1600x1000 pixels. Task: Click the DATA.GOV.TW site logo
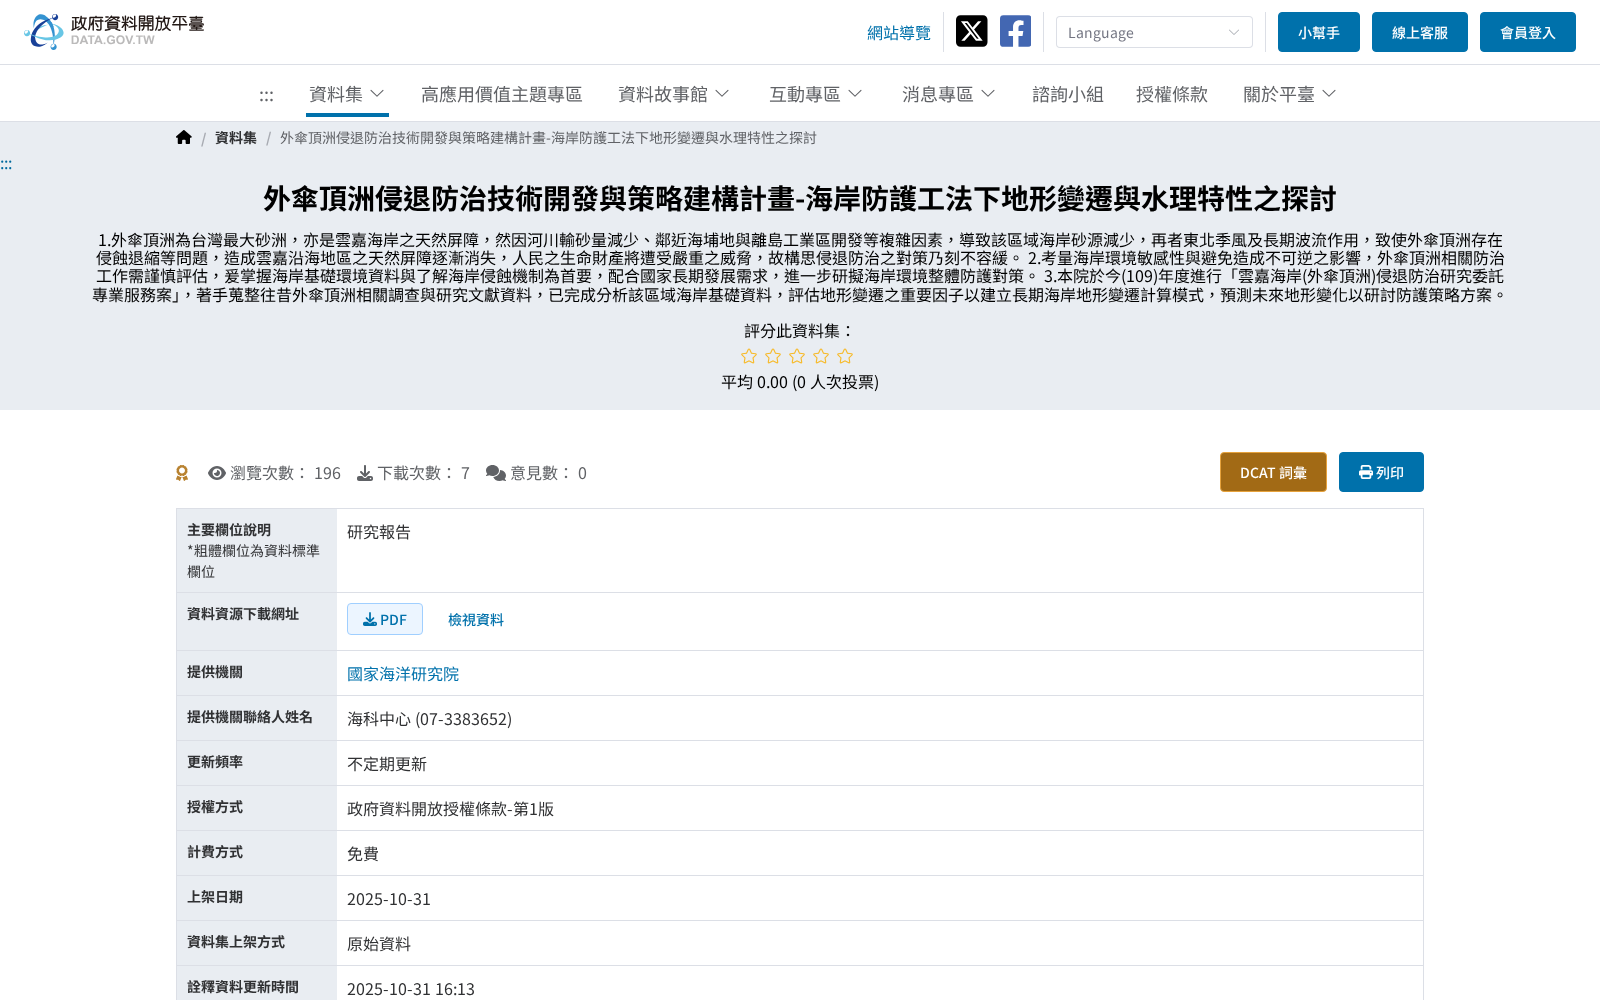coord(114,31)
